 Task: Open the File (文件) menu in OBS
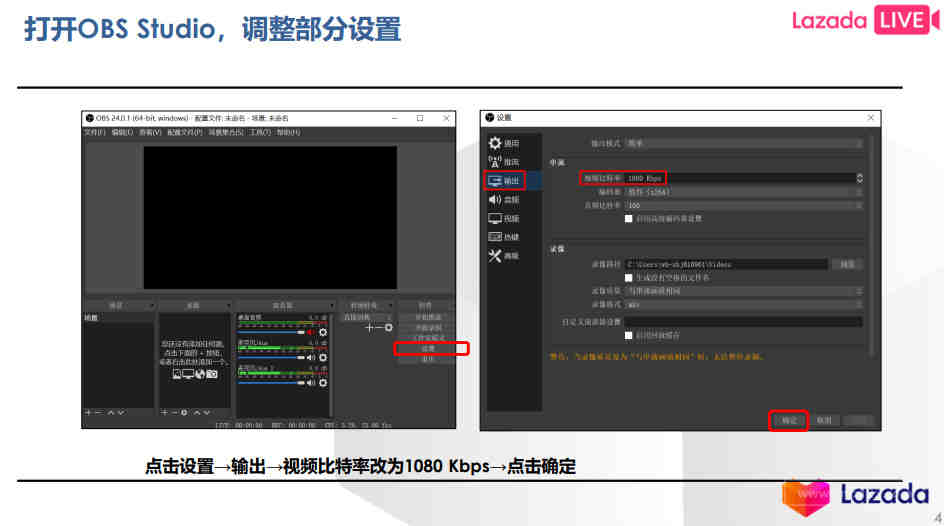95,132
